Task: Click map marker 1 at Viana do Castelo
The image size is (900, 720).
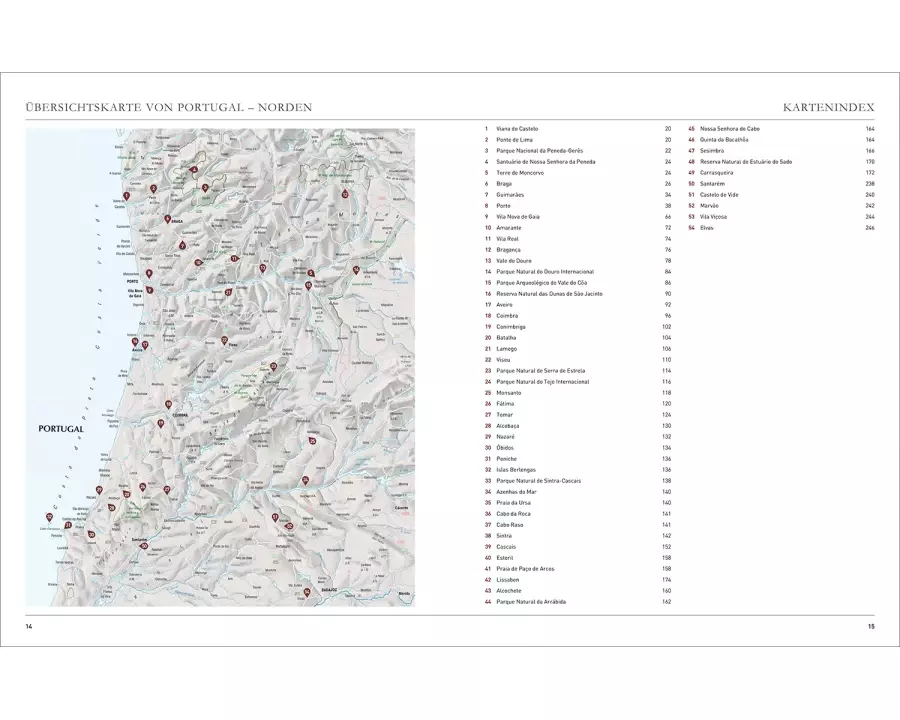Action: (x=126, y=197)
